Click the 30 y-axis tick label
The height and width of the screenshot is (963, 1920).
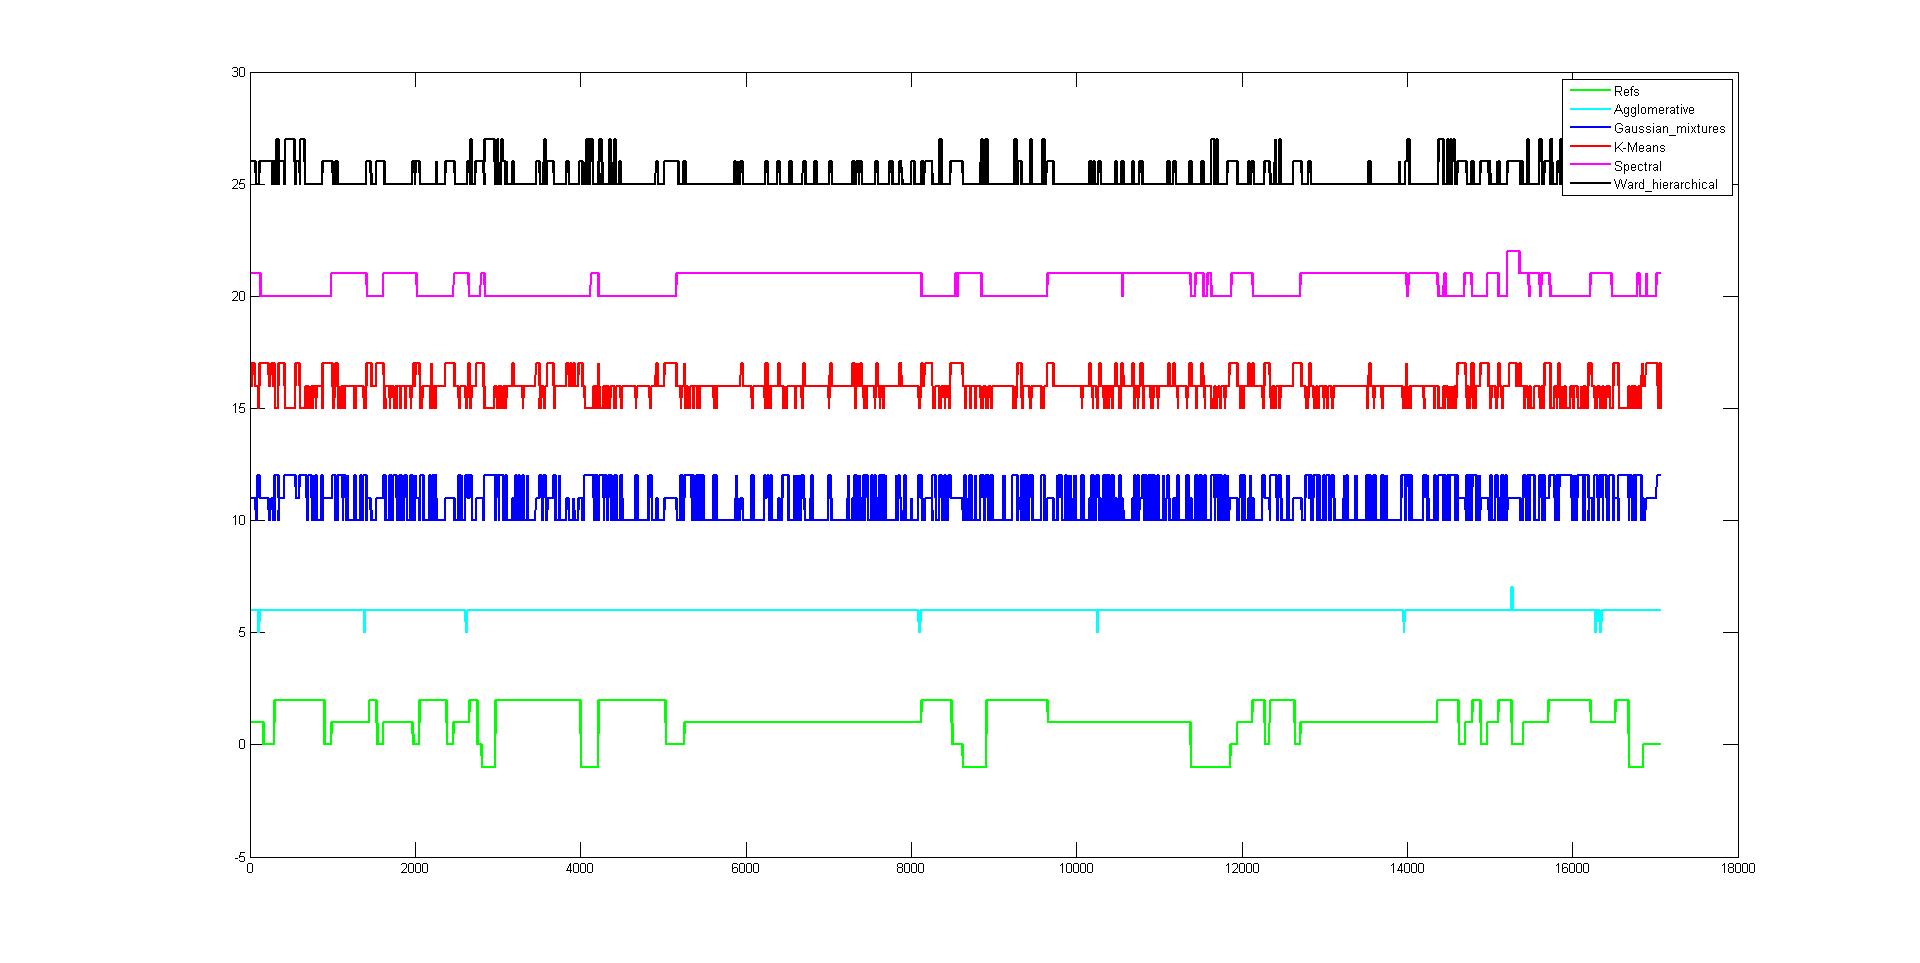tap(238, 73)
